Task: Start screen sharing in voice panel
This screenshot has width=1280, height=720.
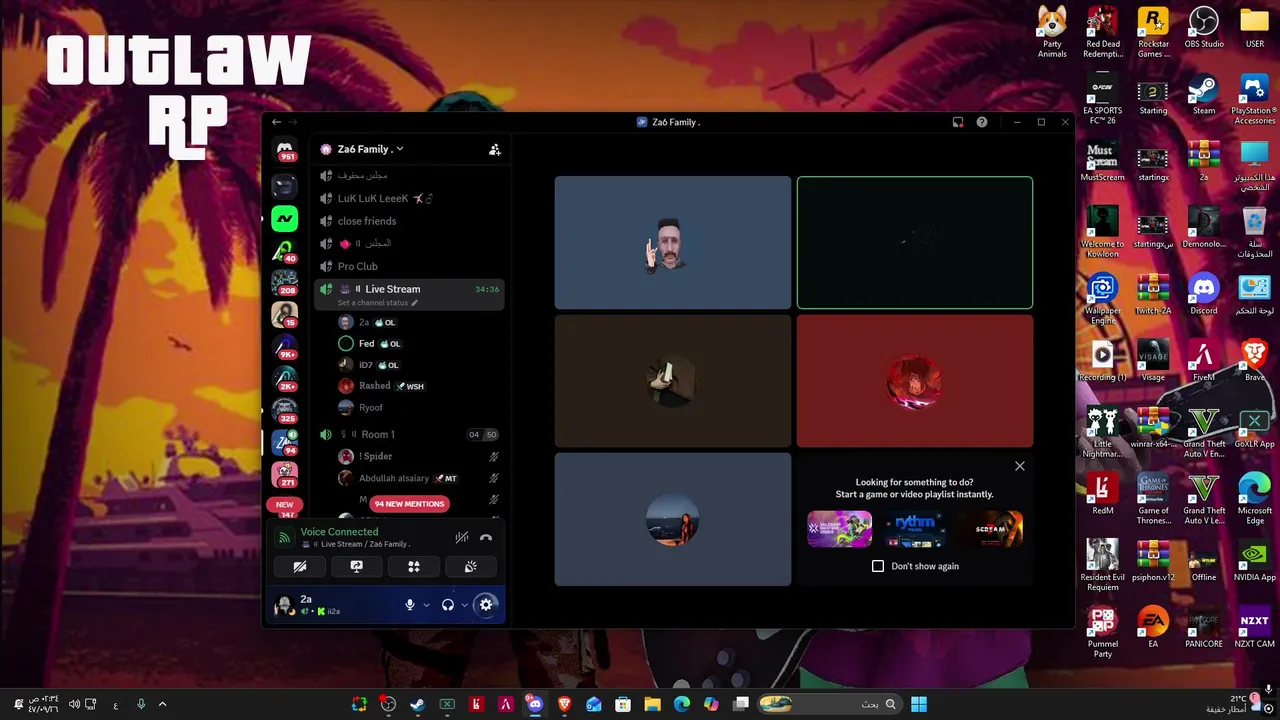Action: pyautogui.click(x=357, y=567)
